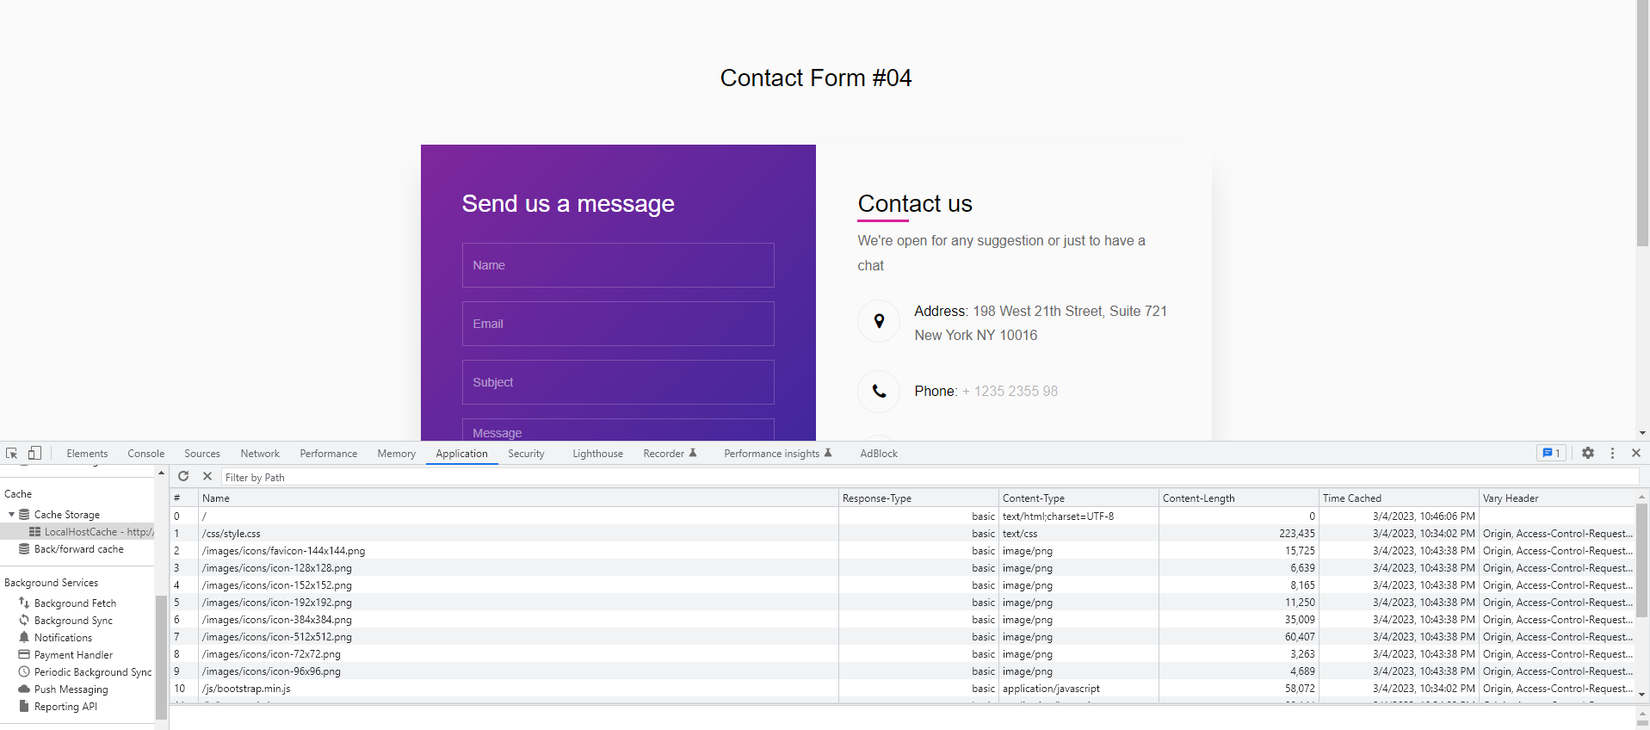Click the Reporting API document icon
Image resolution: width=1650 pixels, height=730 pixels.
24,706
